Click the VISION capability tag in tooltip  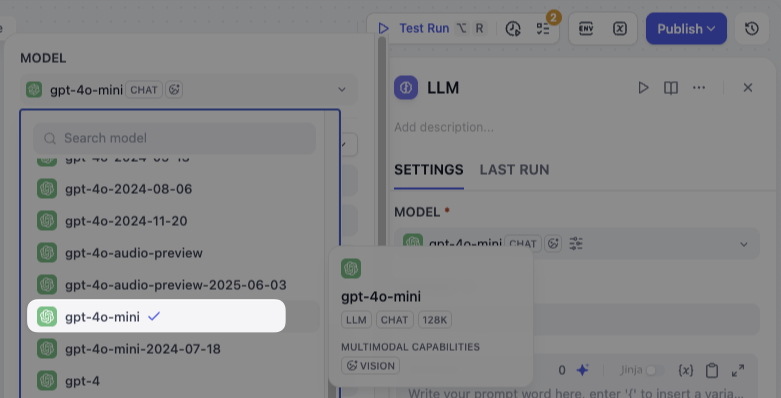(x=370, y=366)
